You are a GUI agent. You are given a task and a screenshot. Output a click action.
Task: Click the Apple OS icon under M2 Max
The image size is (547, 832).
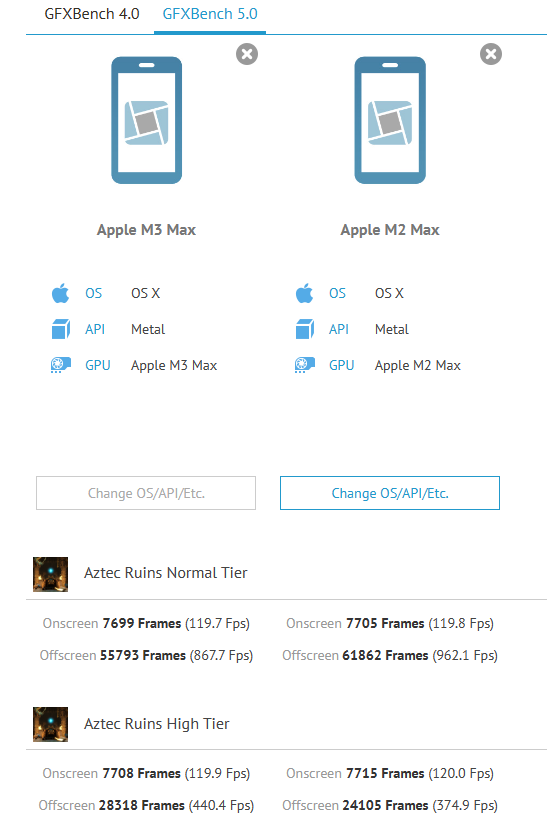click(305, 293)
